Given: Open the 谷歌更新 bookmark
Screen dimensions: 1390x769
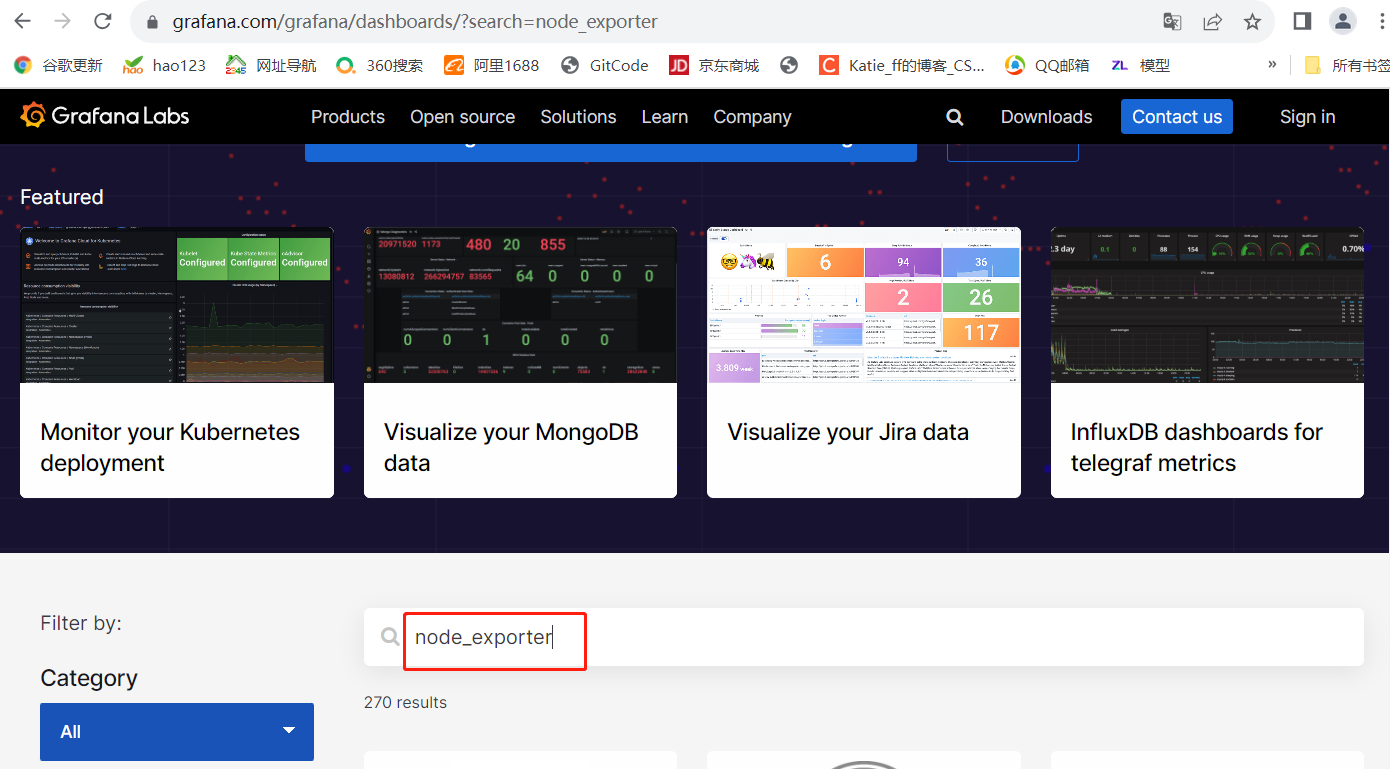Looking at the screenshot, I should pyautogui.click(x=58, y=65).
